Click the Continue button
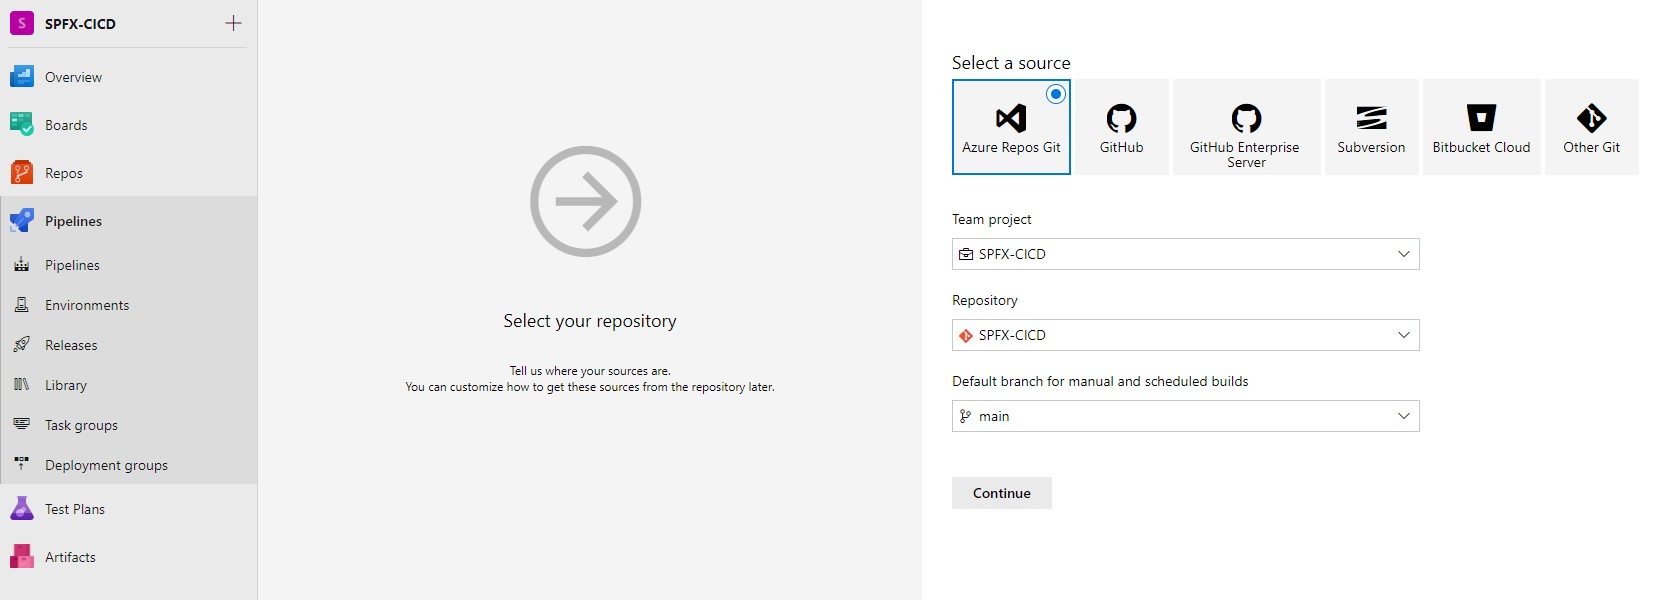This screenshot has height=600, width=1676. click(x=1001, y=493)
